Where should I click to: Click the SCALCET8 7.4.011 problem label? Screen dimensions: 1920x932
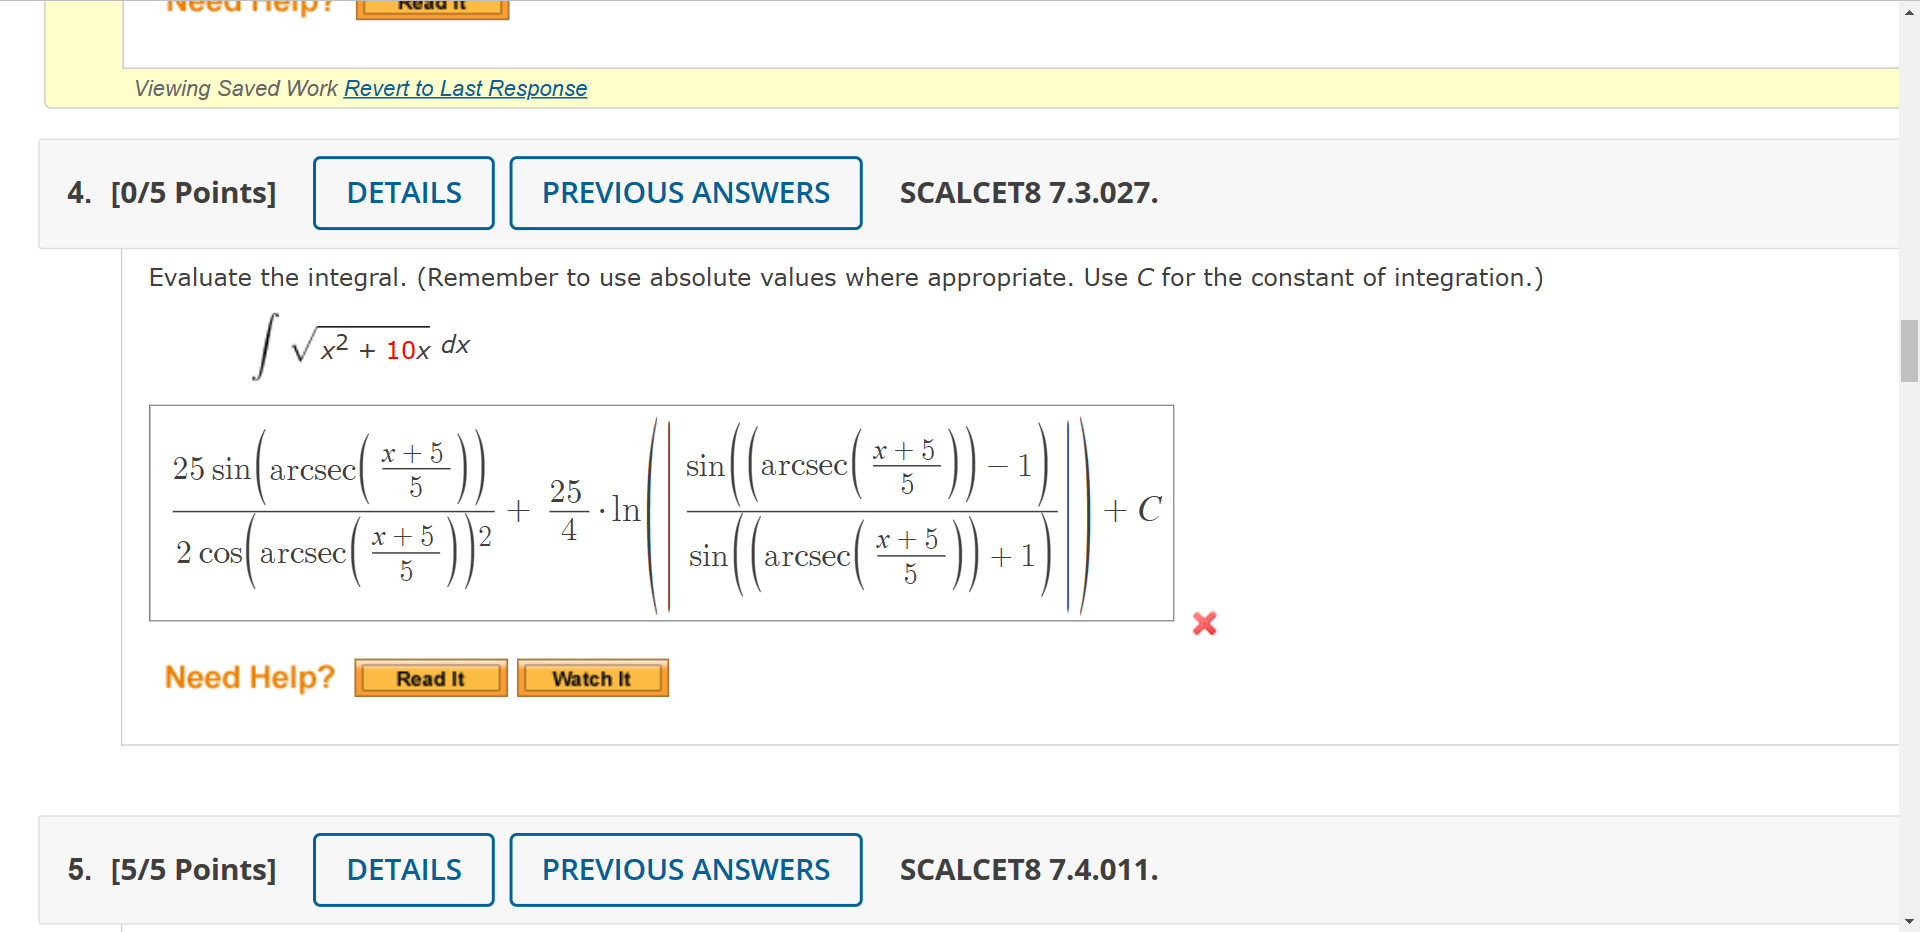pyautogui.click(x=1029, y=869)
